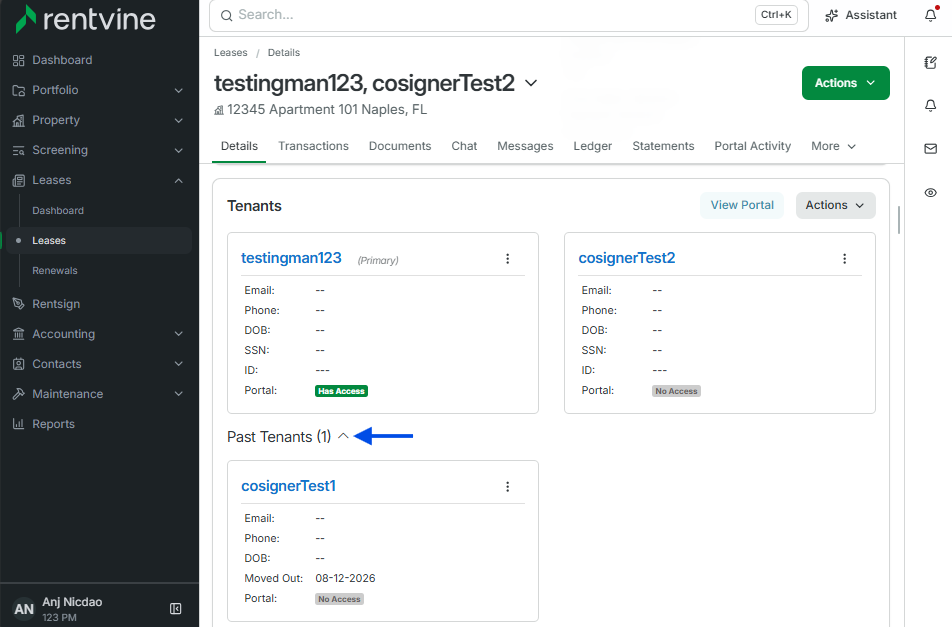Screen dimensions: 952x627
Task: Open cosignerTest1 past tenant link
Action: click(288, 486)
